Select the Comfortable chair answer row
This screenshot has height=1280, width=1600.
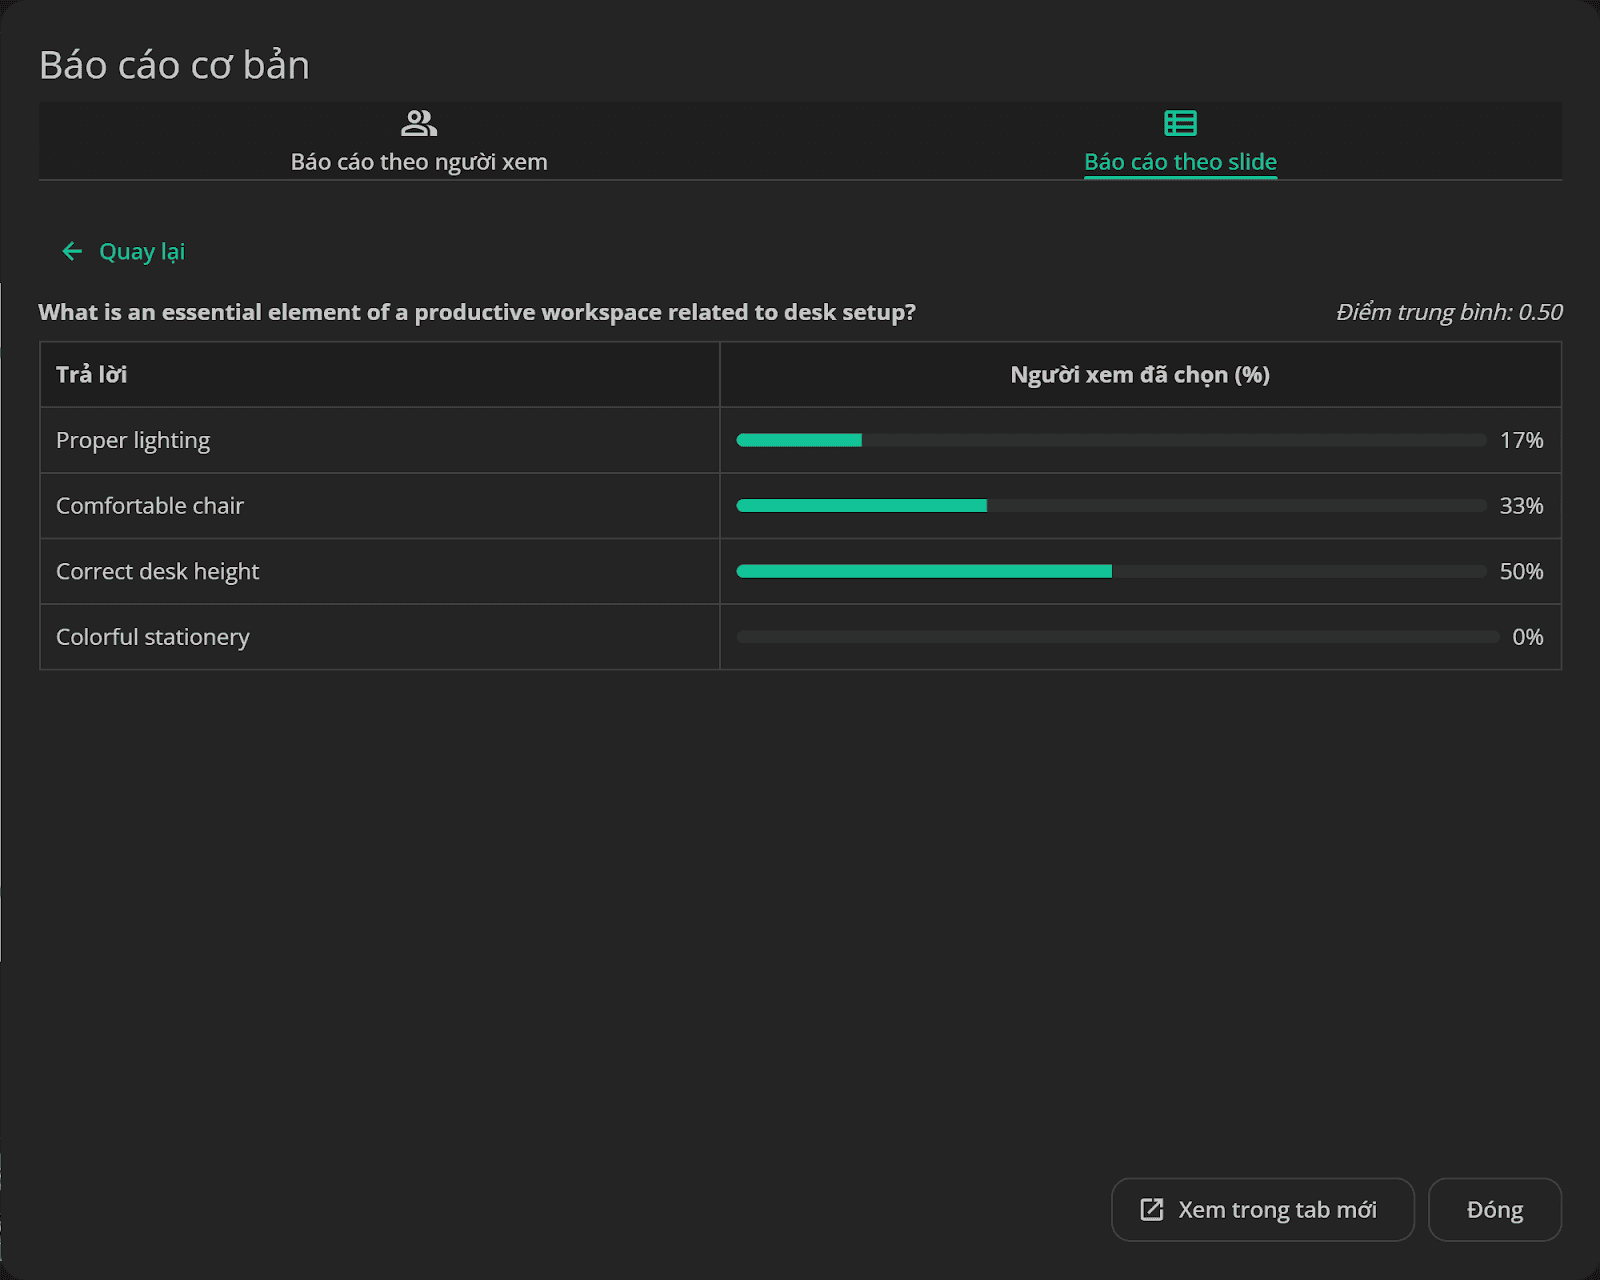(800, 506)
